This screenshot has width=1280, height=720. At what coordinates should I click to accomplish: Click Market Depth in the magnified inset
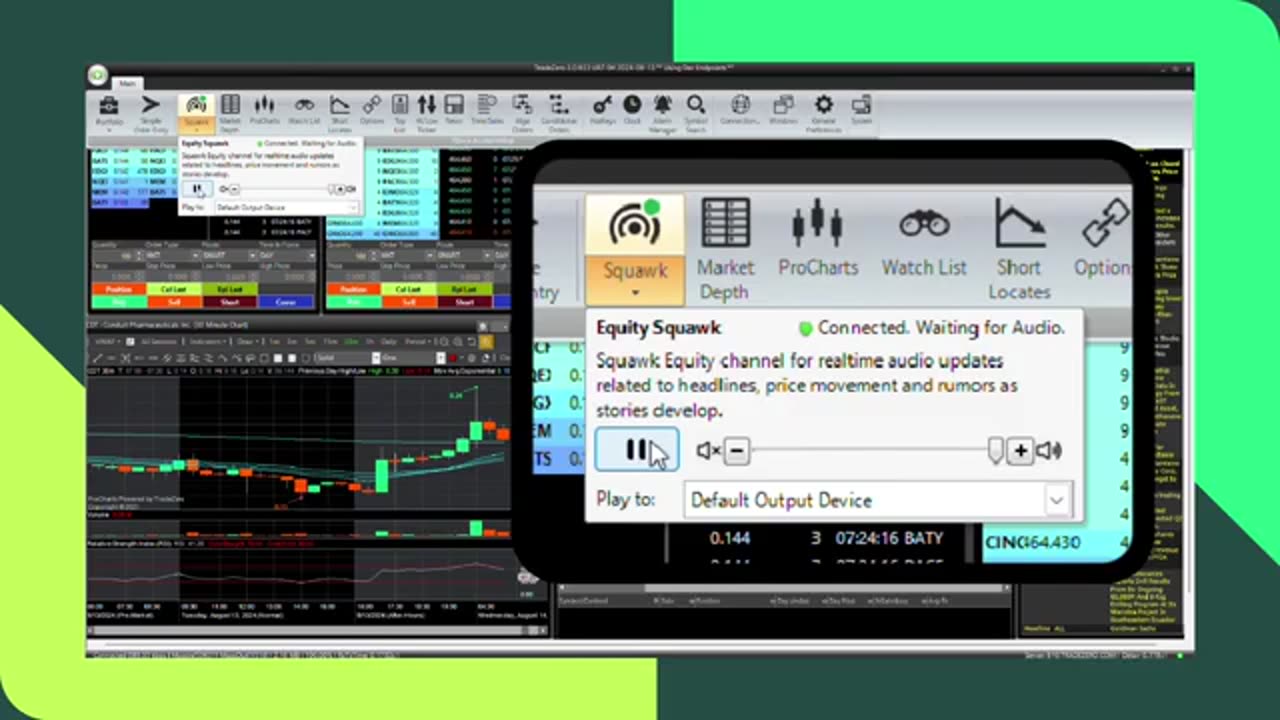(725, 250)
